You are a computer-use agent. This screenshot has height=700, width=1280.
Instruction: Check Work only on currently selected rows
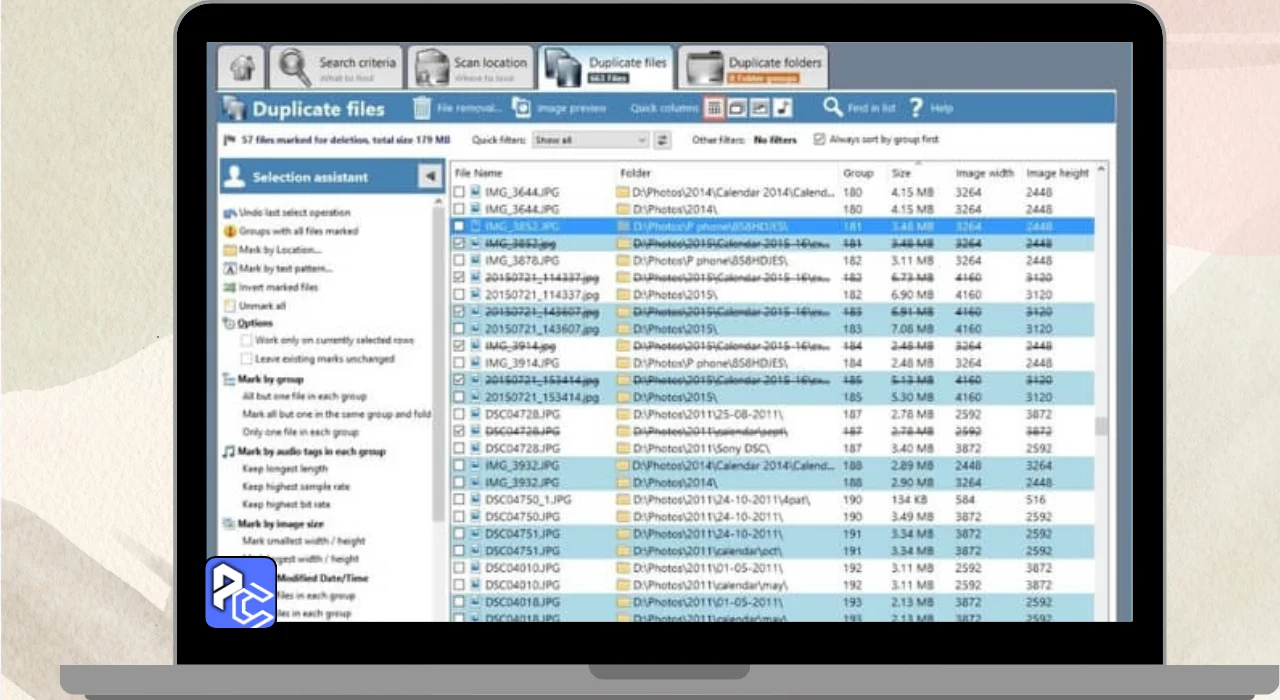click(246, 341)
